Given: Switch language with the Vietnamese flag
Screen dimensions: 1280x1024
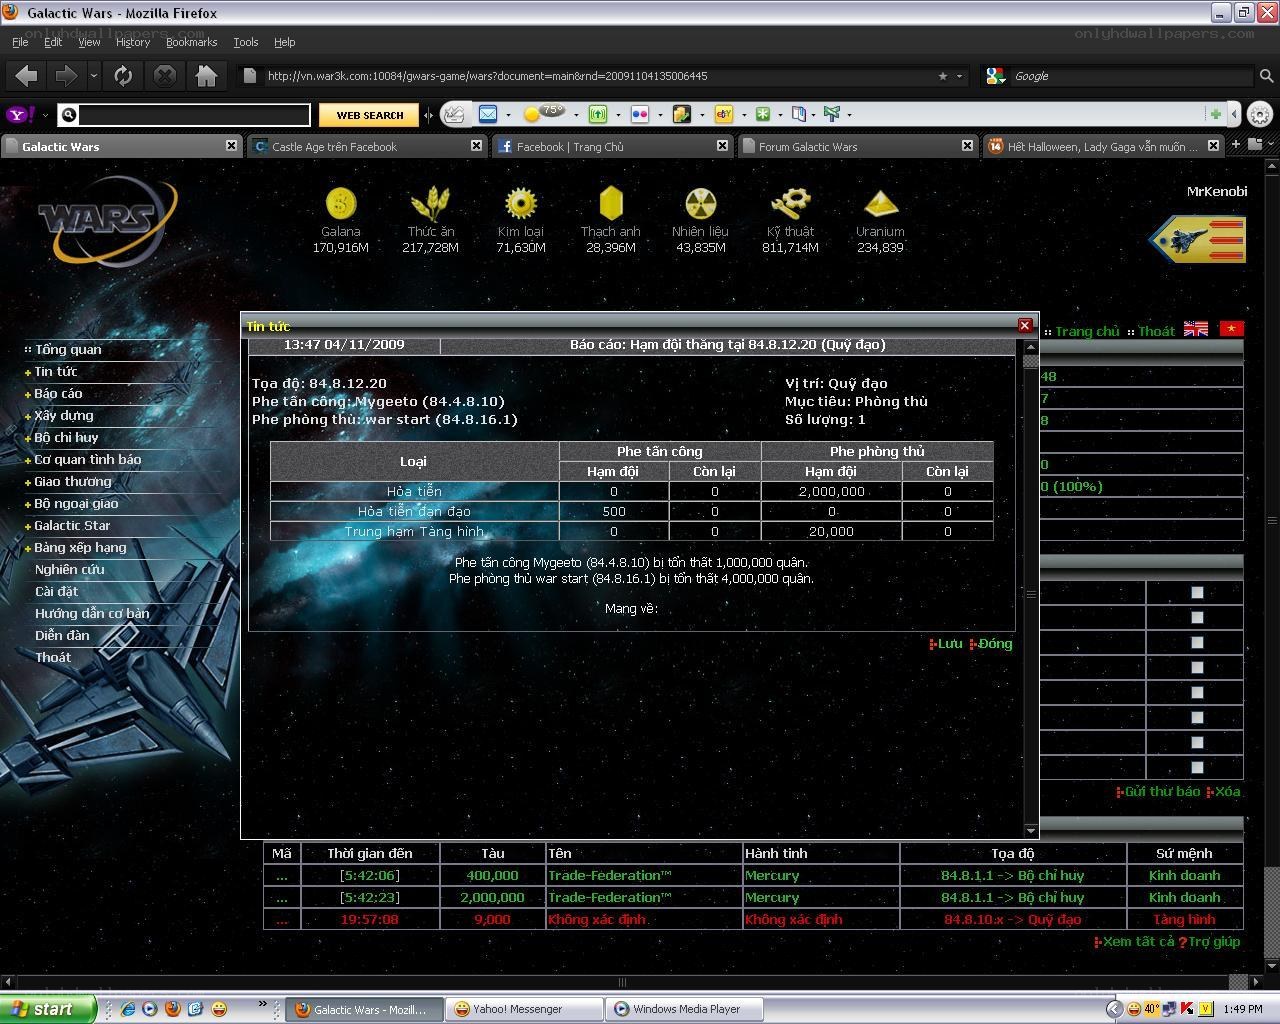Looking at the screenshot, I should [1230, 329].
